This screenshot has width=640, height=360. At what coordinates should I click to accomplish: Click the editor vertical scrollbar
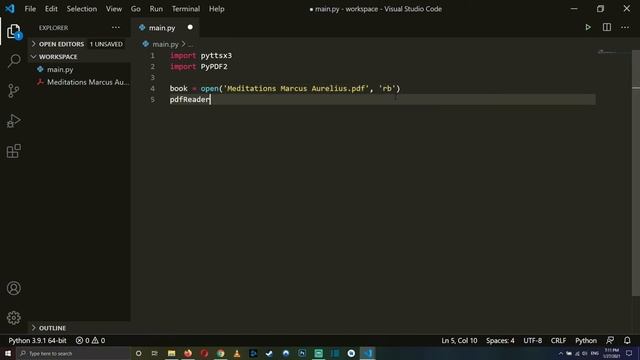click(636, 173)
